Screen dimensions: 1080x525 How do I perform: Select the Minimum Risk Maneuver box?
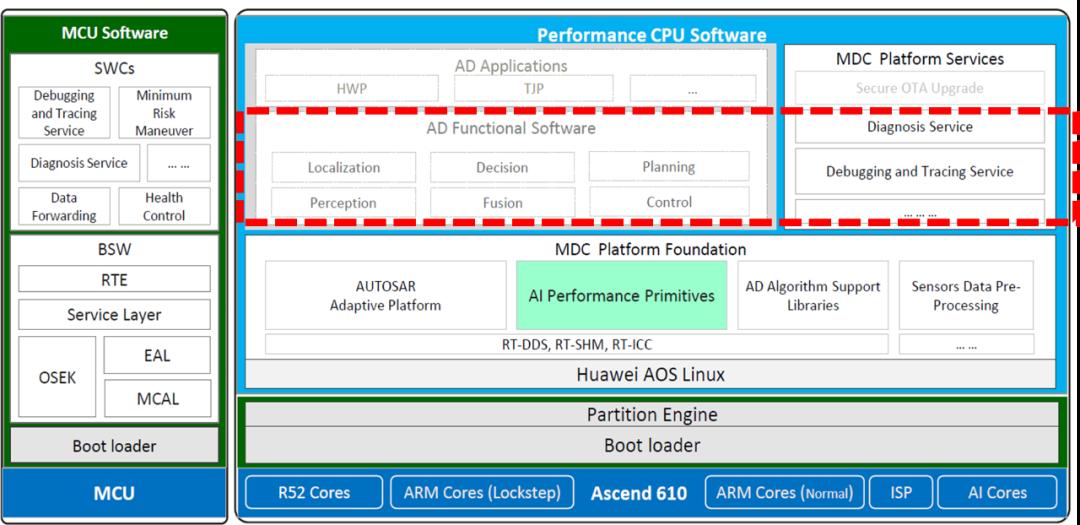pos(164,113)
